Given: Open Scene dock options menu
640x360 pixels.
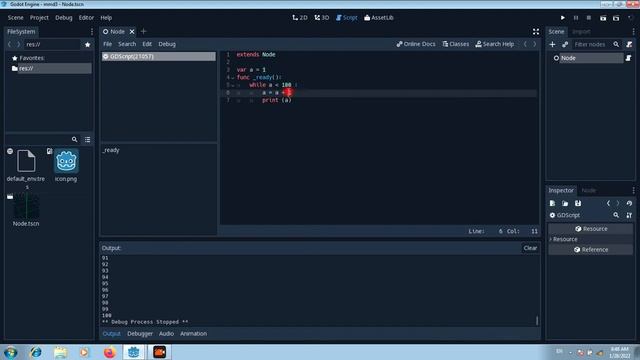Looking at the screenshot, I should pyautogui.click(x=633, y=31).
